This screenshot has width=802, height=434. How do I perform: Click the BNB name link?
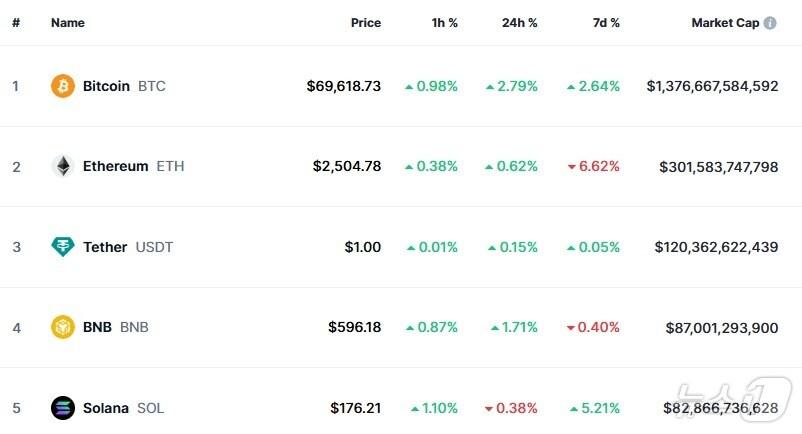click(97, 327)
